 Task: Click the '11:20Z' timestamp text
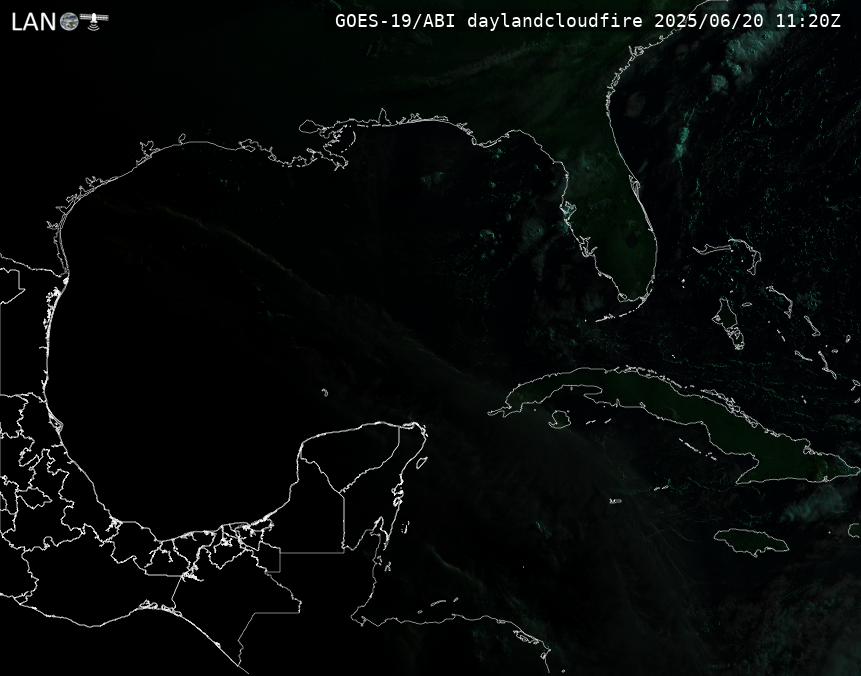coord(808,21)
